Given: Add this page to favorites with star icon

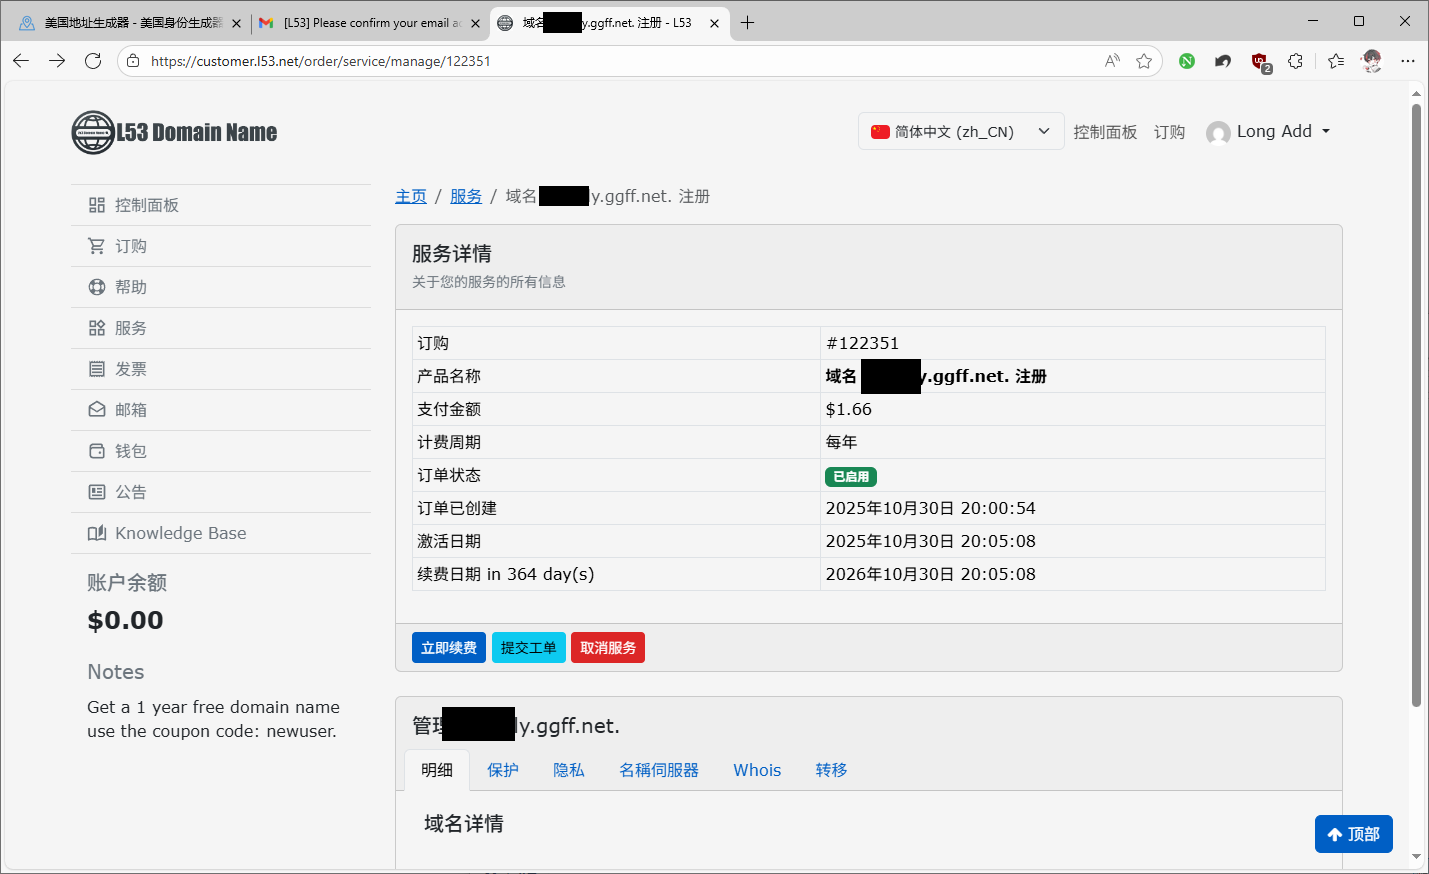Looking at the screenshot, I should [x=1144, y=61].
